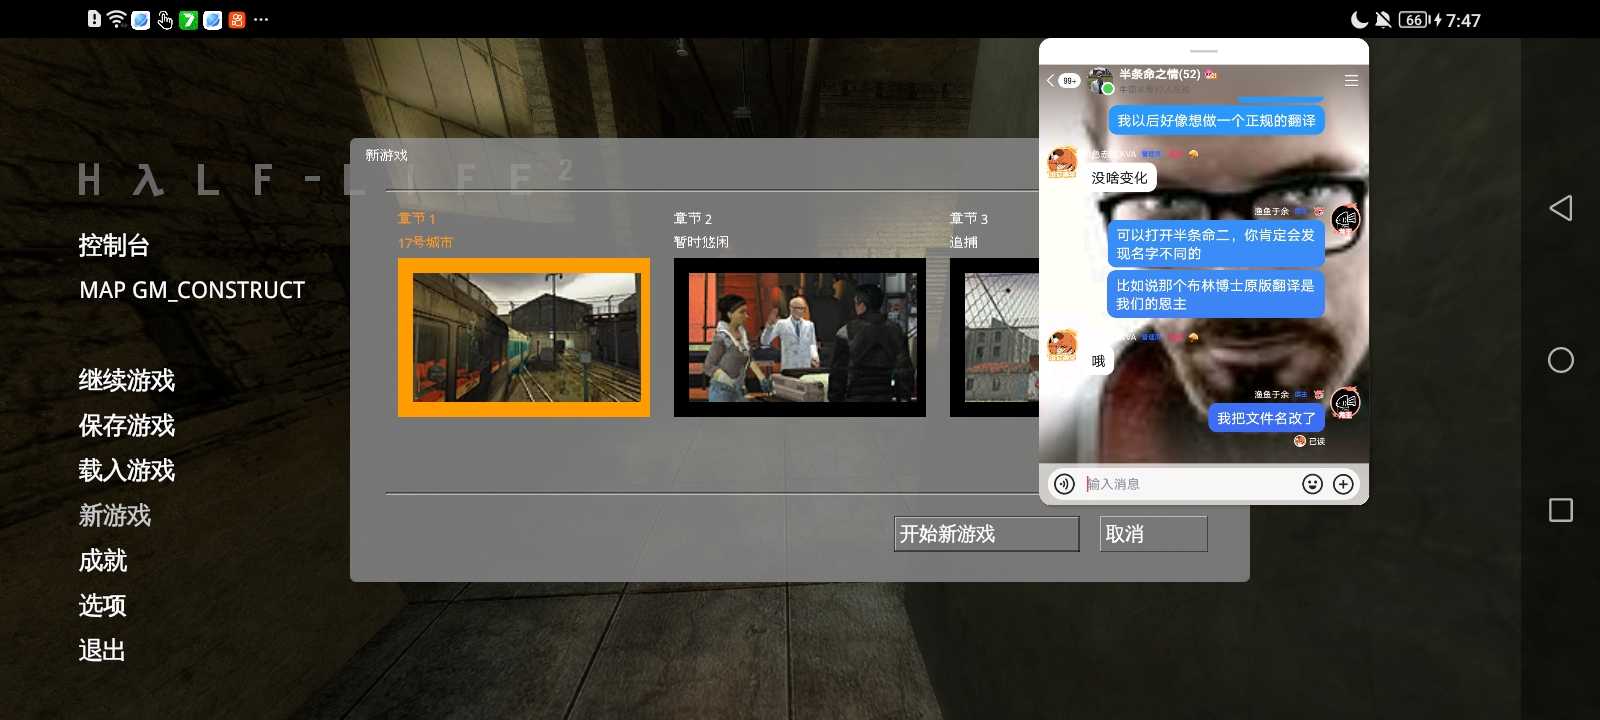1600x720 pixels.
Task: Open 控制台 console from main menu
Action: (114, 245)
